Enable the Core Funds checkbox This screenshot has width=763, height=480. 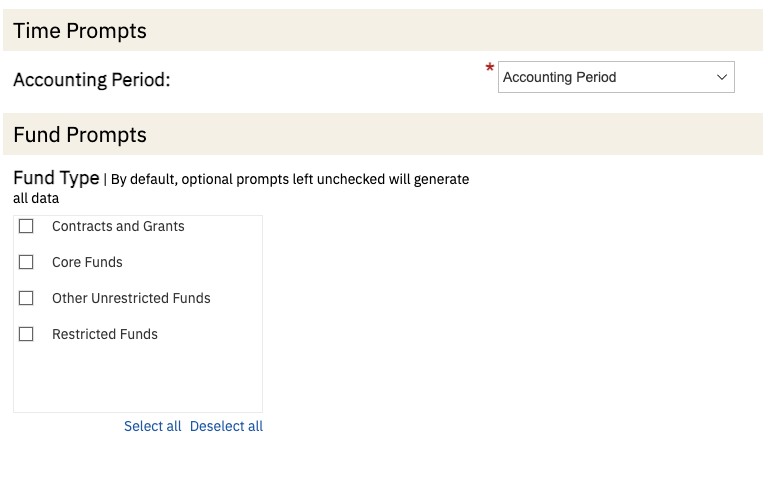click(x=26, y=262)
